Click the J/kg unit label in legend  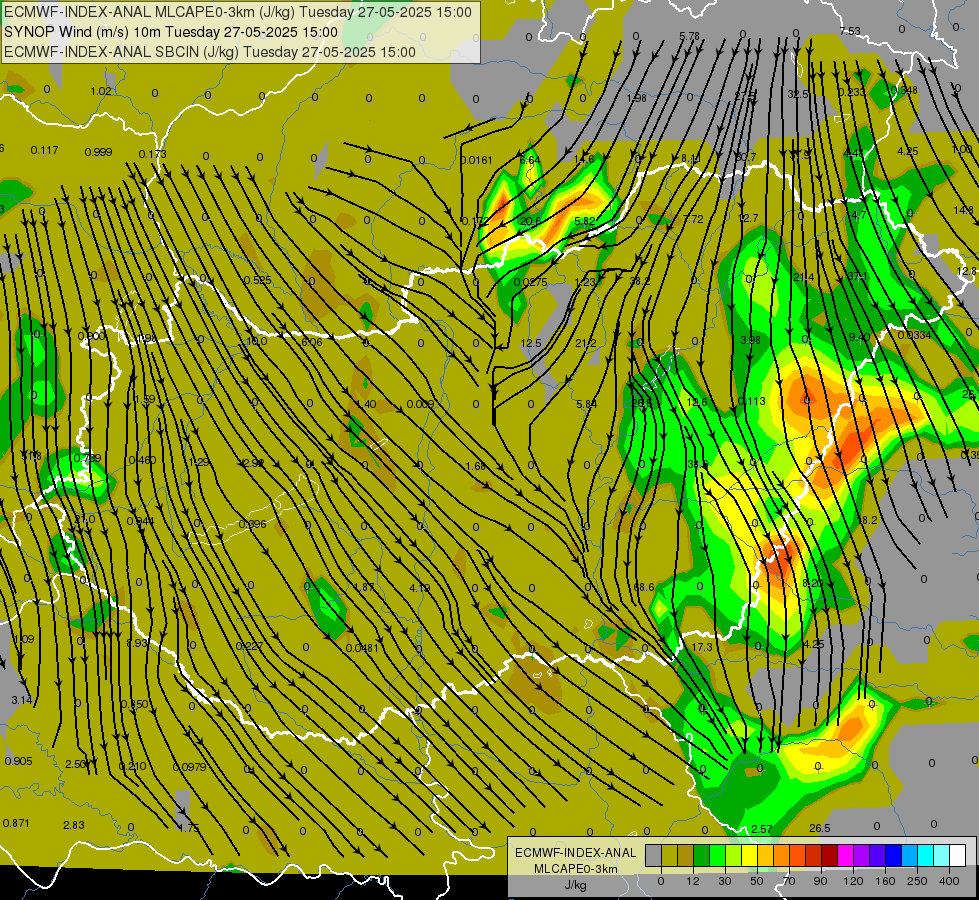575,885
